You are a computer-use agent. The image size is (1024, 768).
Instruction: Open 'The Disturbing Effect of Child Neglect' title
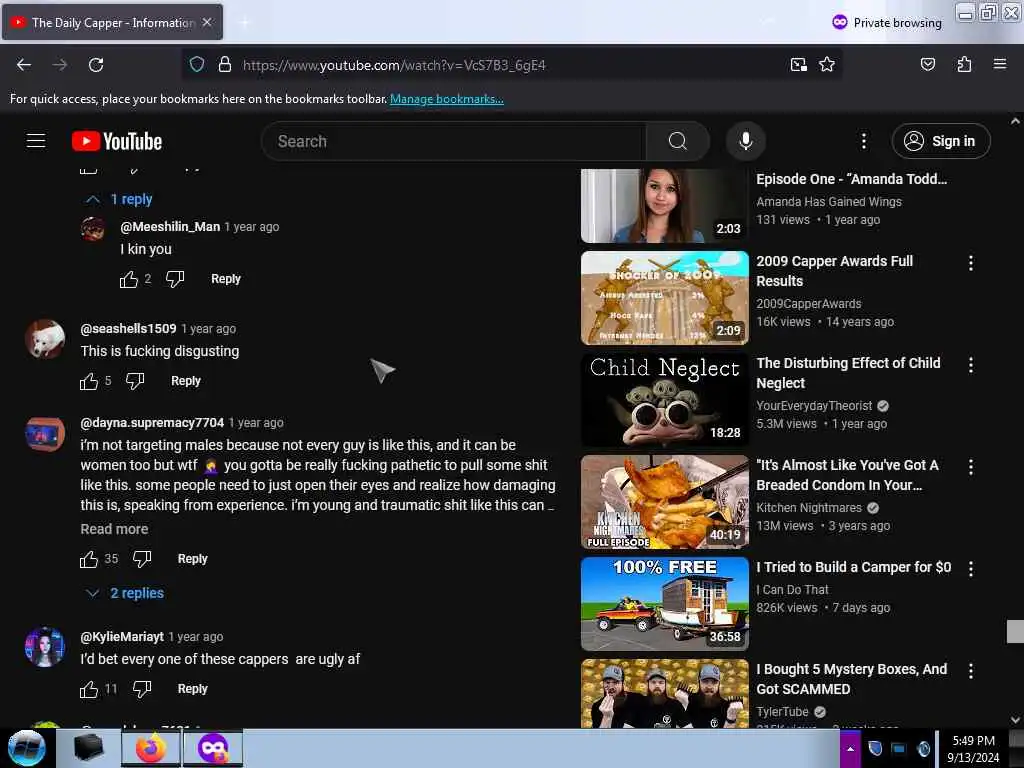[848, 373]
